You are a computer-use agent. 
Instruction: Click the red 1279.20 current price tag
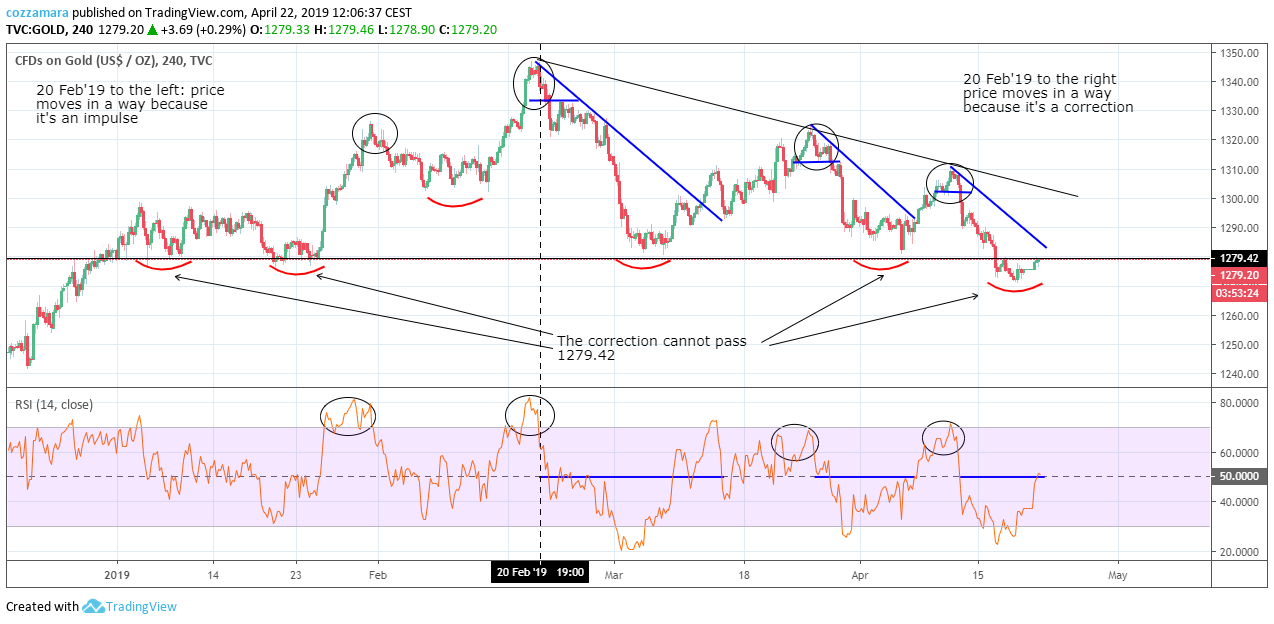pos(1241,275)
